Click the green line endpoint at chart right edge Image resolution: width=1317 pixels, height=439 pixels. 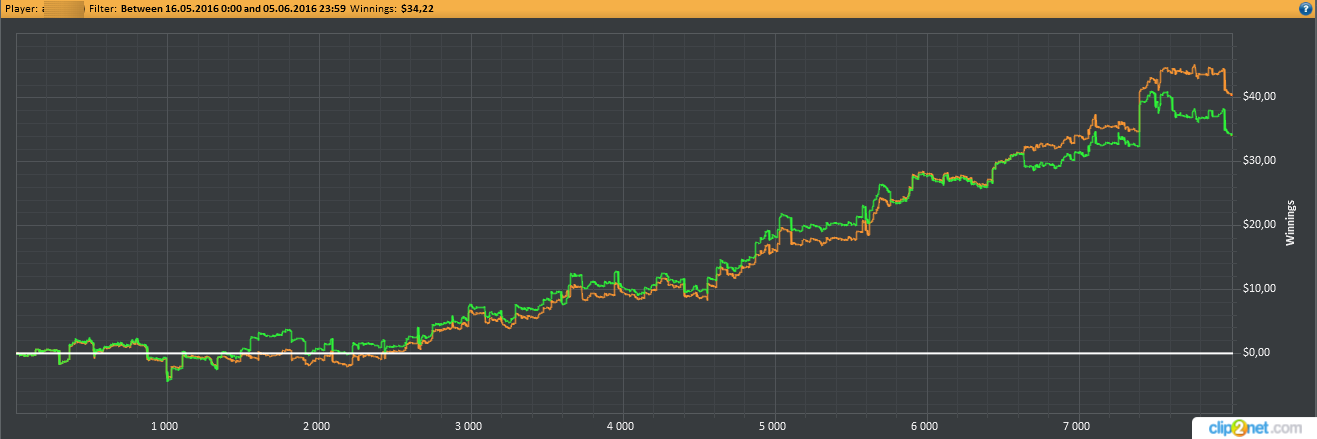click(x=1231, y=134)
